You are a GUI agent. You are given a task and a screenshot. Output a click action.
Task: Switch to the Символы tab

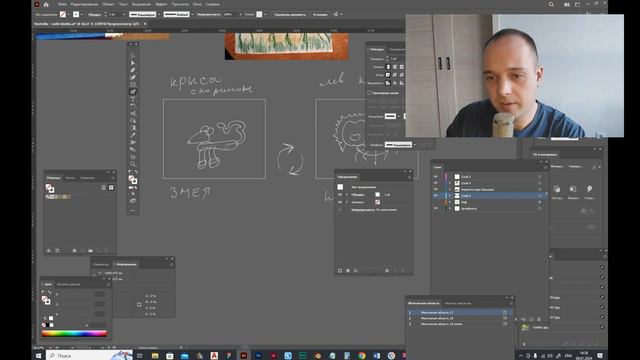87,178
